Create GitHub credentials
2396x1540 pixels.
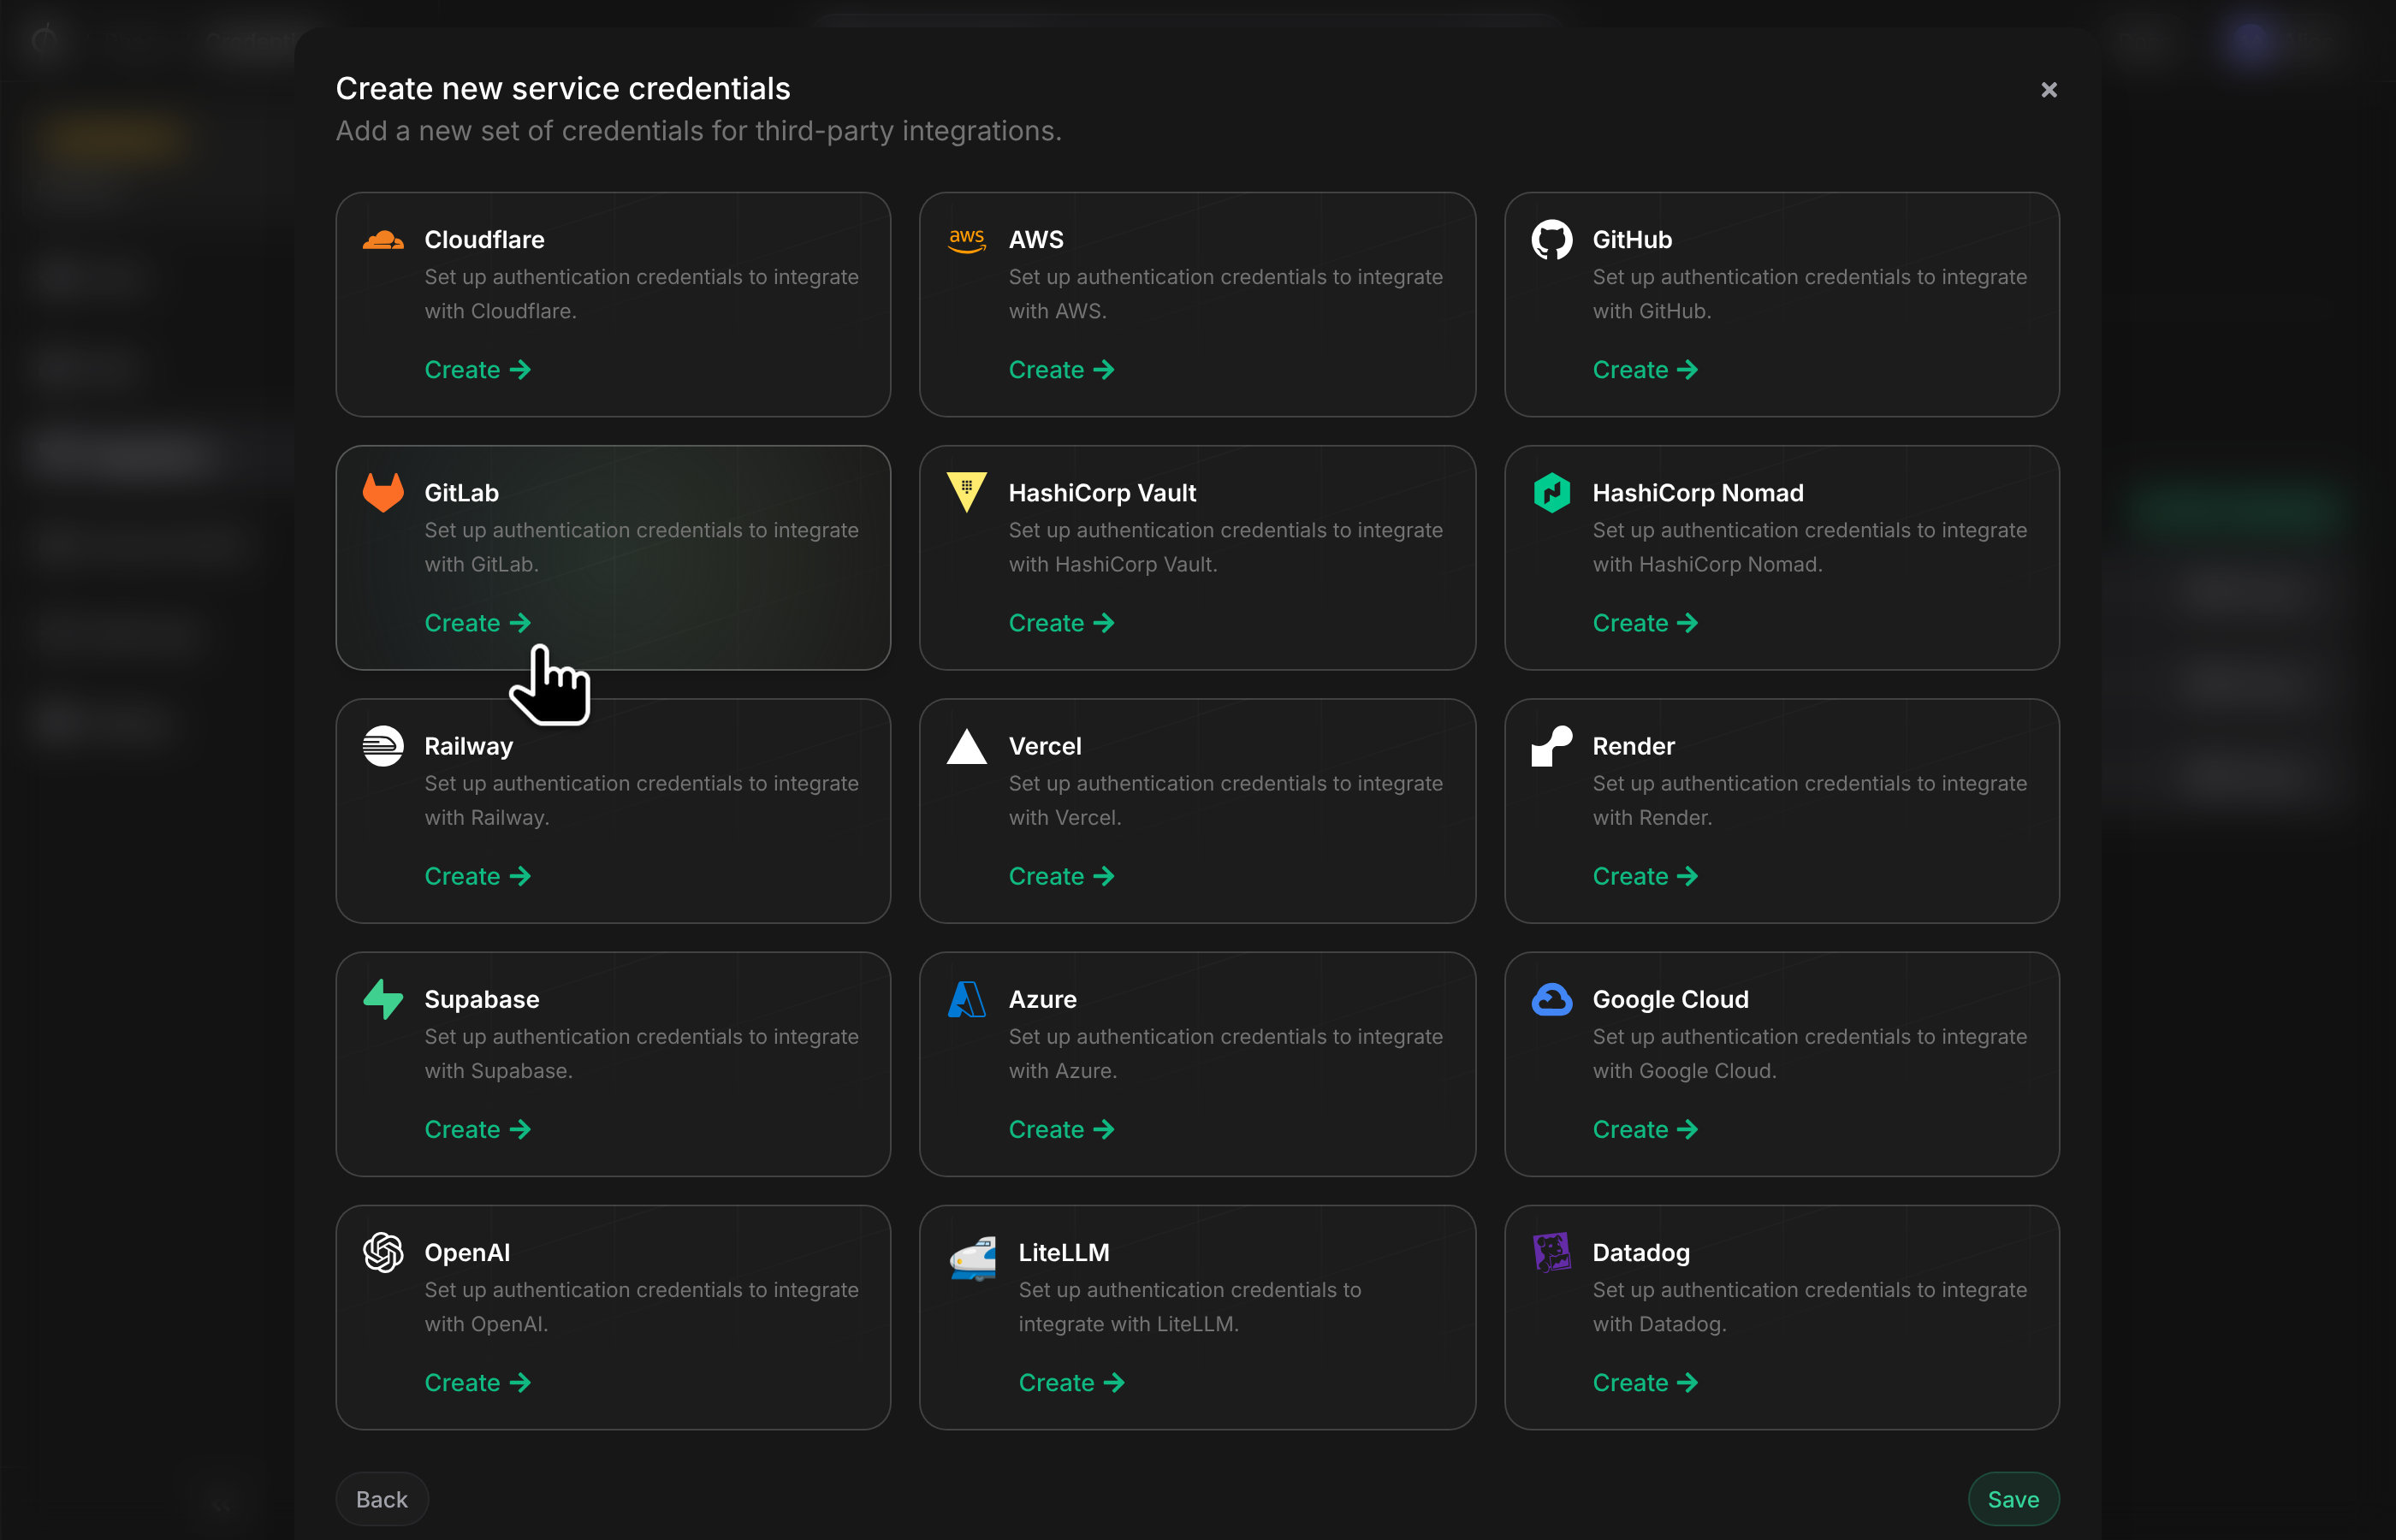pos(1645,370)
